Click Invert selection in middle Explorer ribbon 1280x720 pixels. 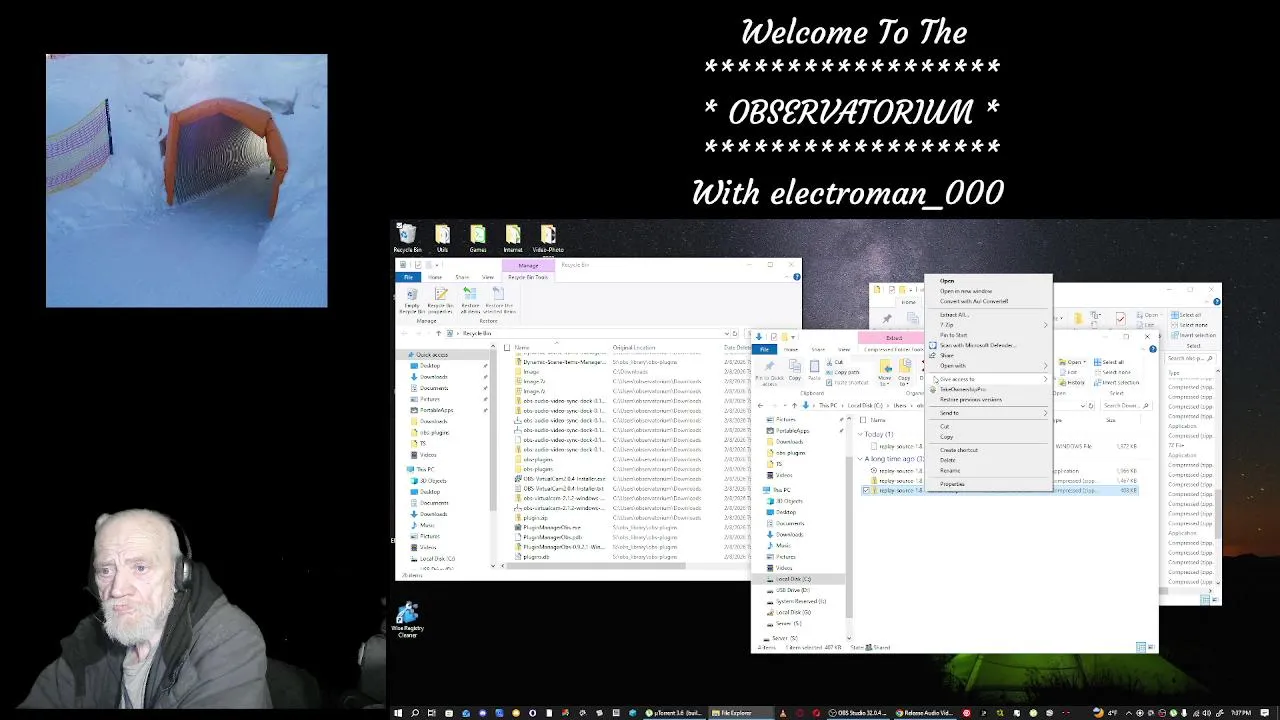click(x=1116, y=382)
